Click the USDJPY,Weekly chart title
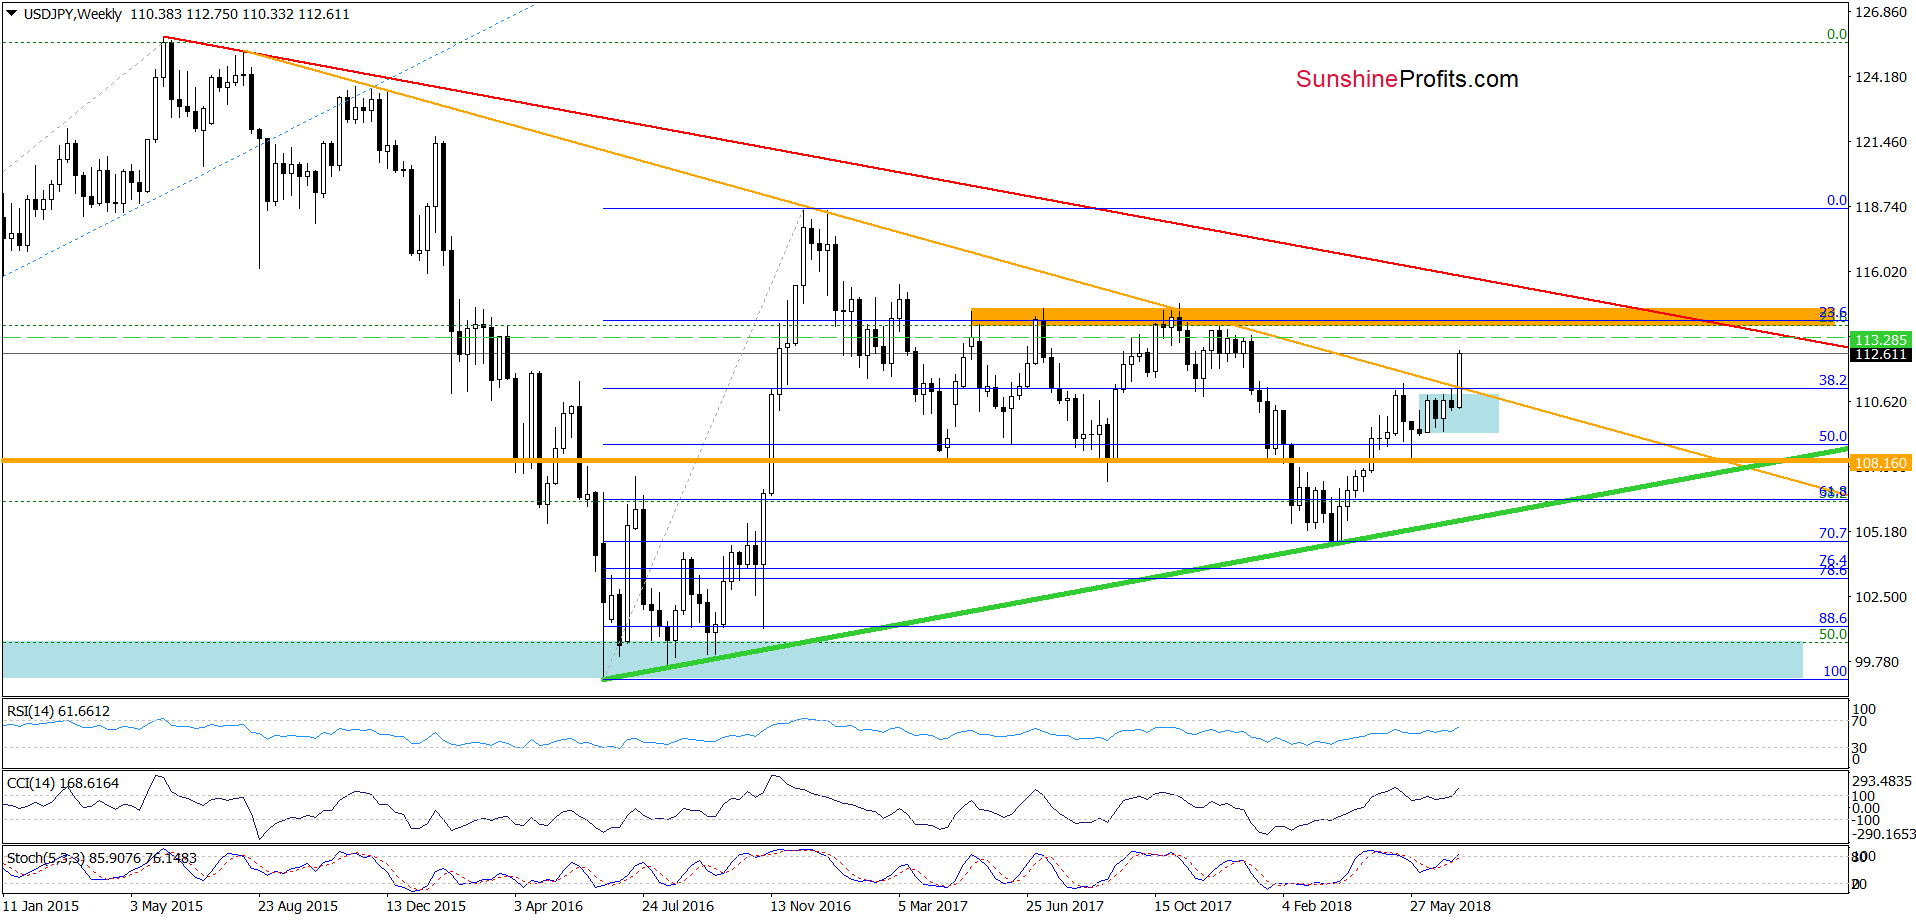The height and width of the screenshot is (920, 1916). [x=72, y=14]
